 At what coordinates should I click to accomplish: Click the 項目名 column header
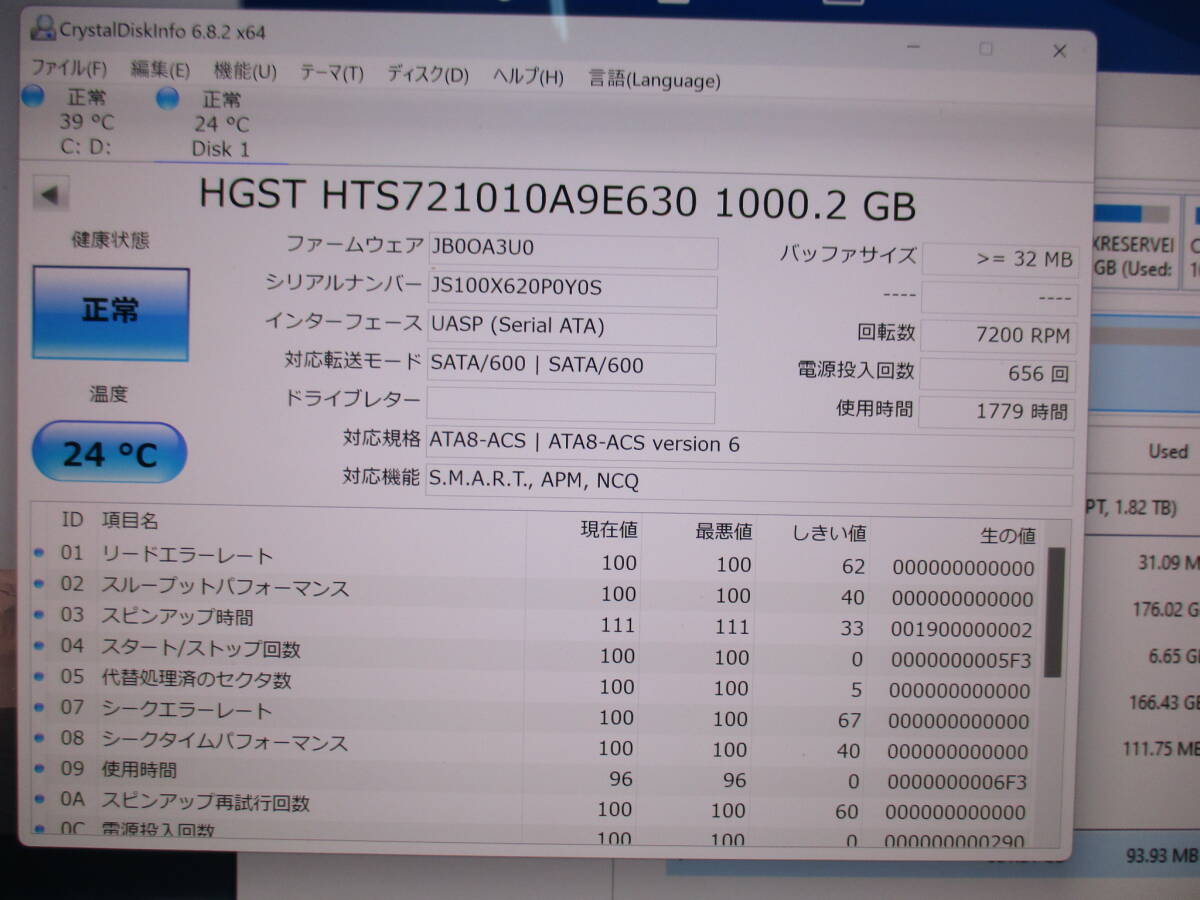pos(130,521)
